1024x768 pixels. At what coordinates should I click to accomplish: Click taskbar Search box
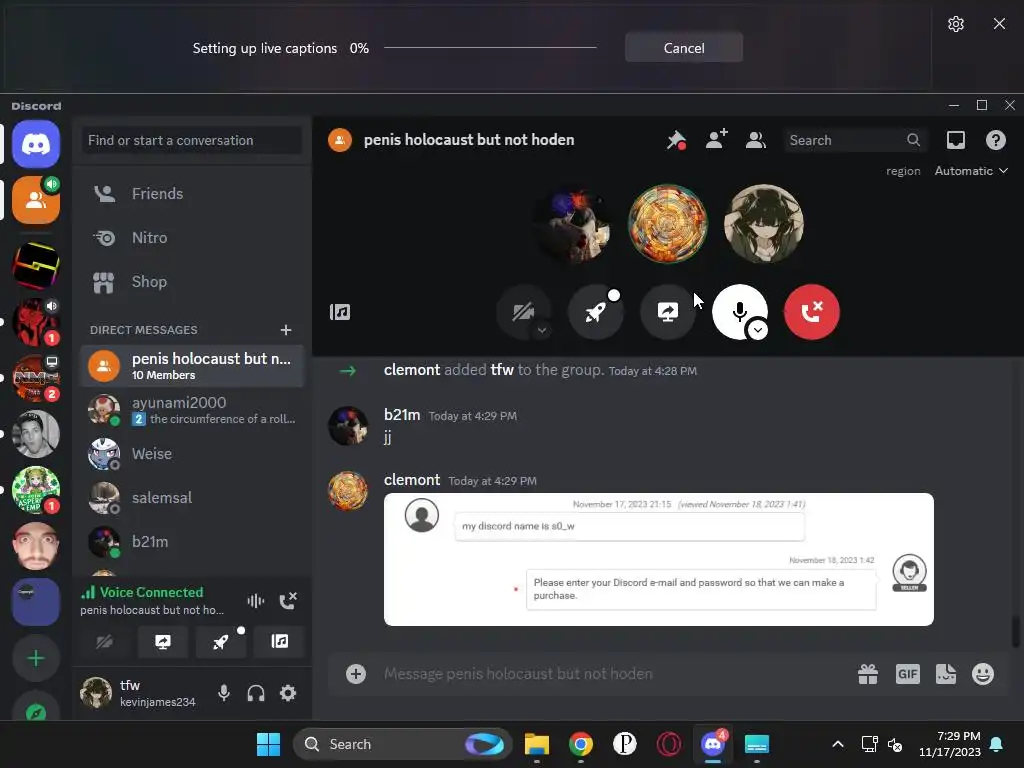402,744
